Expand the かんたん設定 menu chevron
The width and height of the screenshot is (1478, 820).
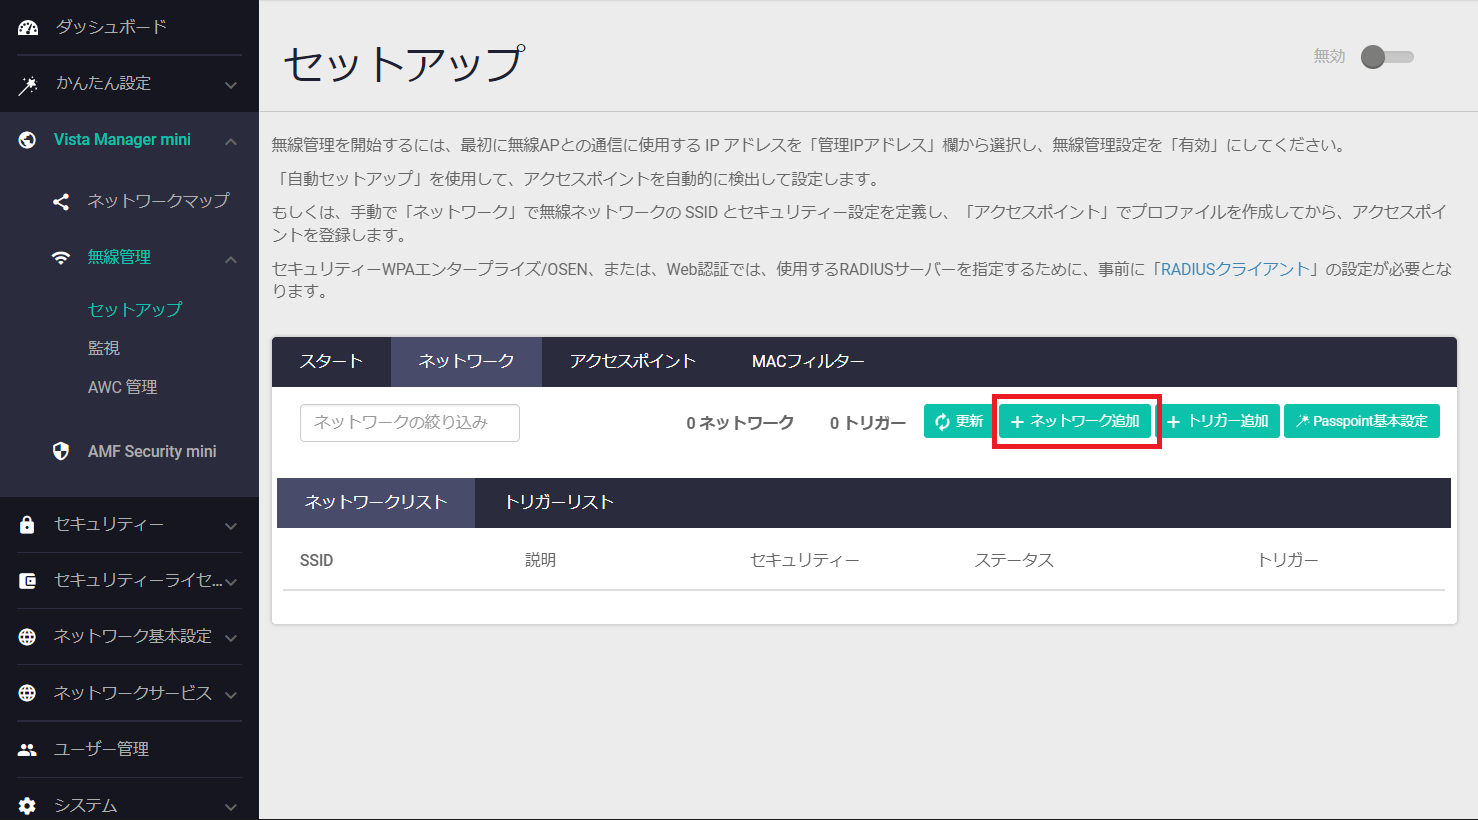(231, 85)
